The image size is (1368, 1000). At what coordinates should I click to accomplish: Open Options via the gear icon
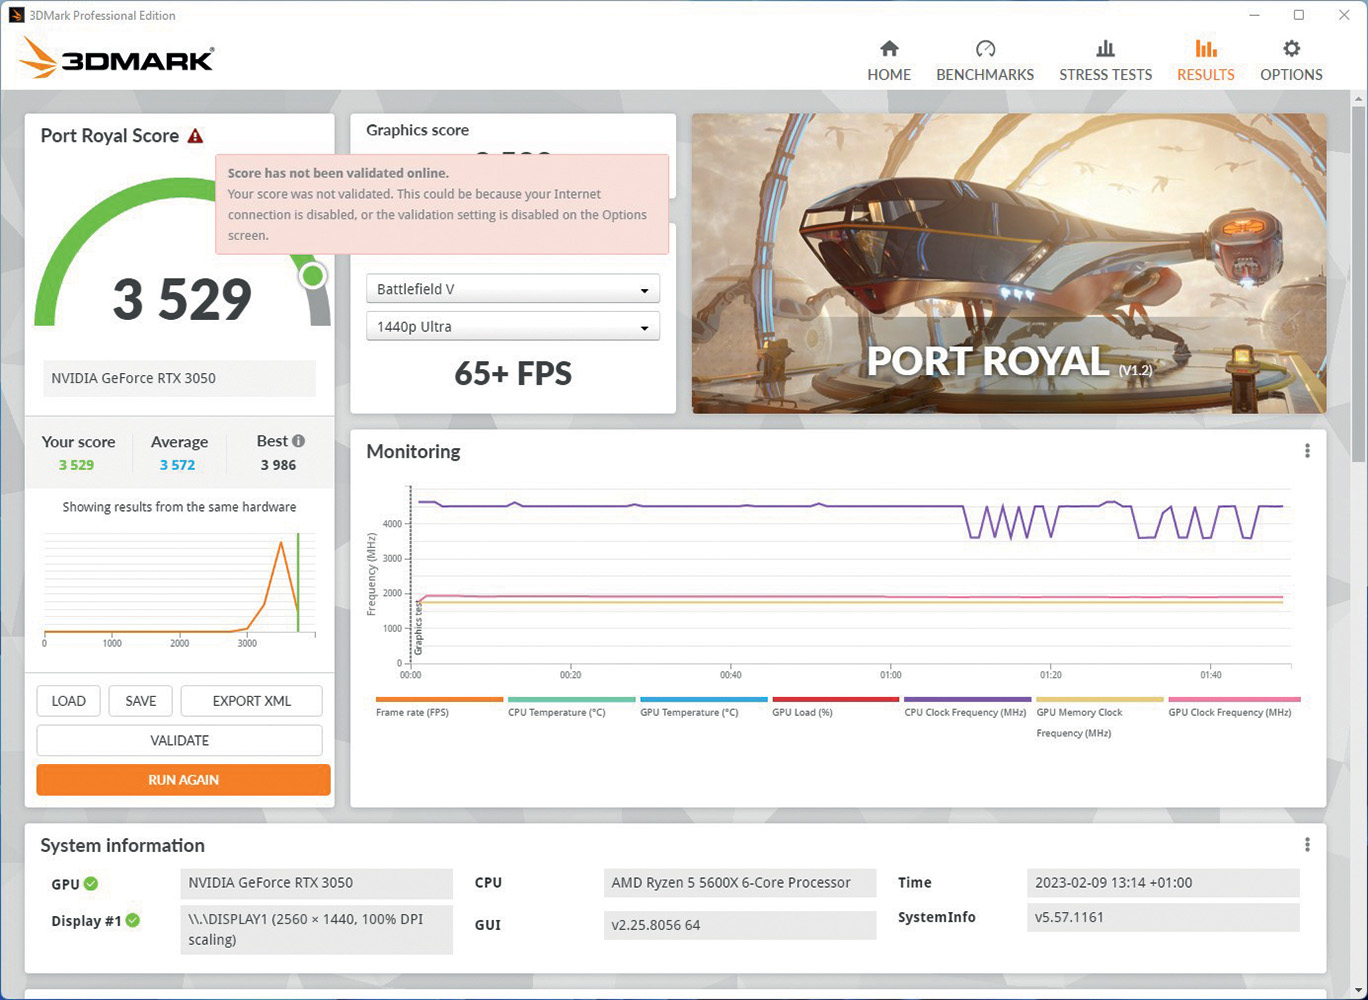point(1291,49)
